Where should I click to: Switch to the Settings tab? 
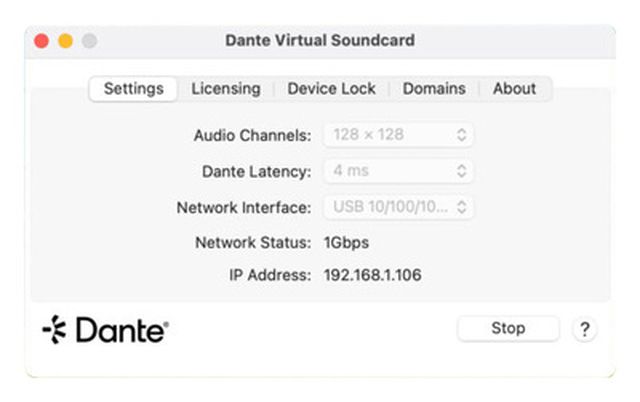133,88
